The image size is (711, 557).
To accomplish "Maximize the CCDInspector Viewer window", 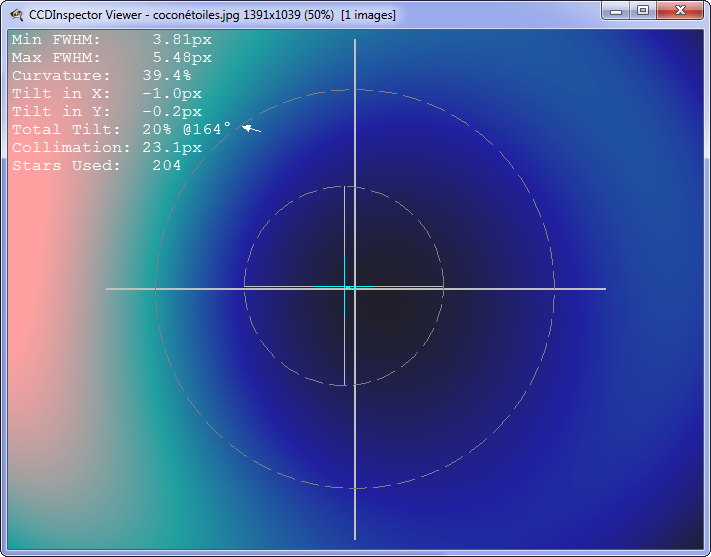I will (x=643, y=11).
